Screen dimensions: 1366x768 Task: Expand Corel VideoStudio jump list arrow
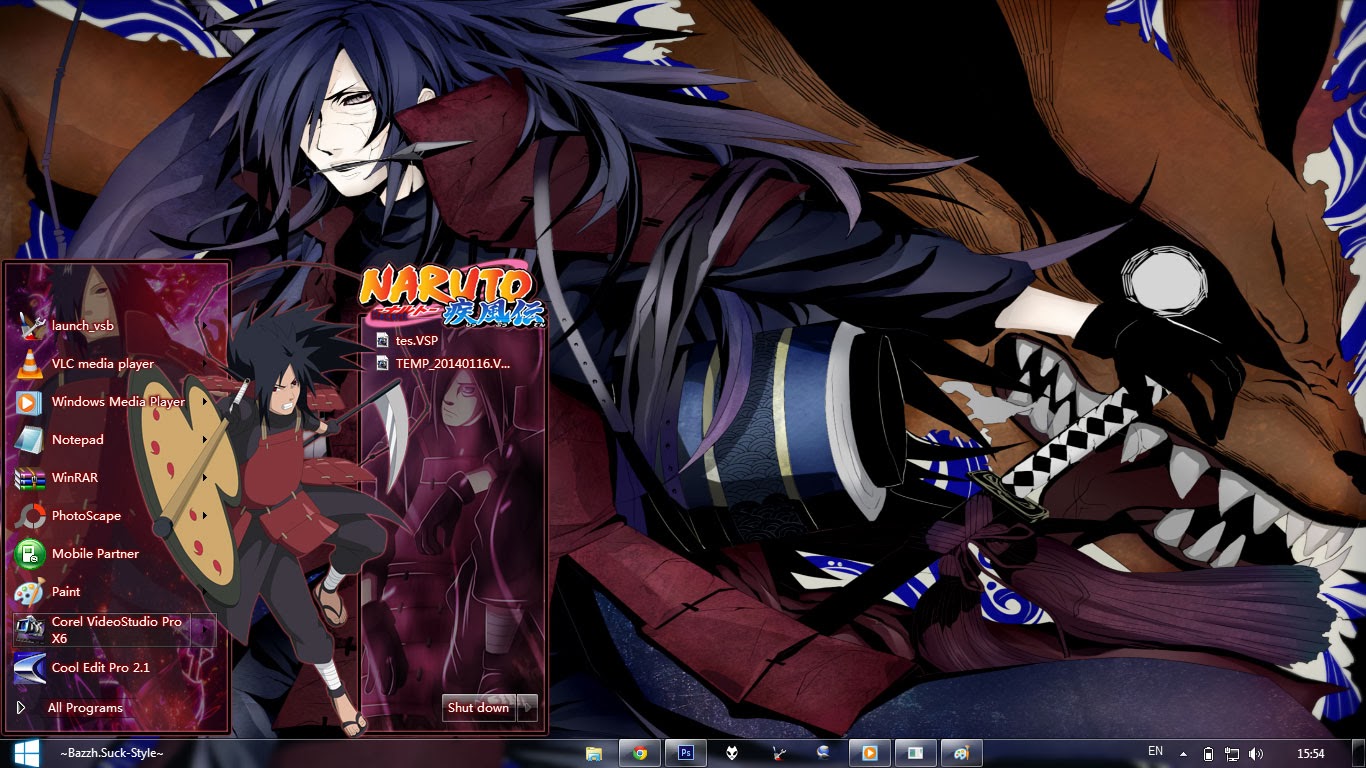coord(204,630)
